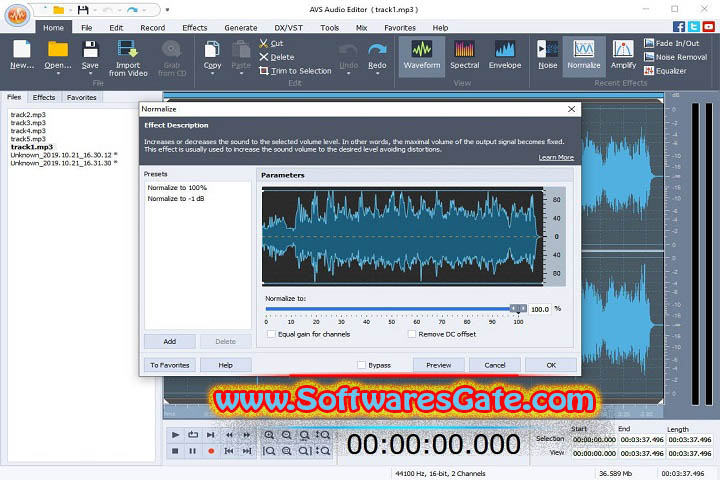Viewport: 720px width, 480px height.
Task: Click the AVS application logo button
Action: tap(17, 15)
